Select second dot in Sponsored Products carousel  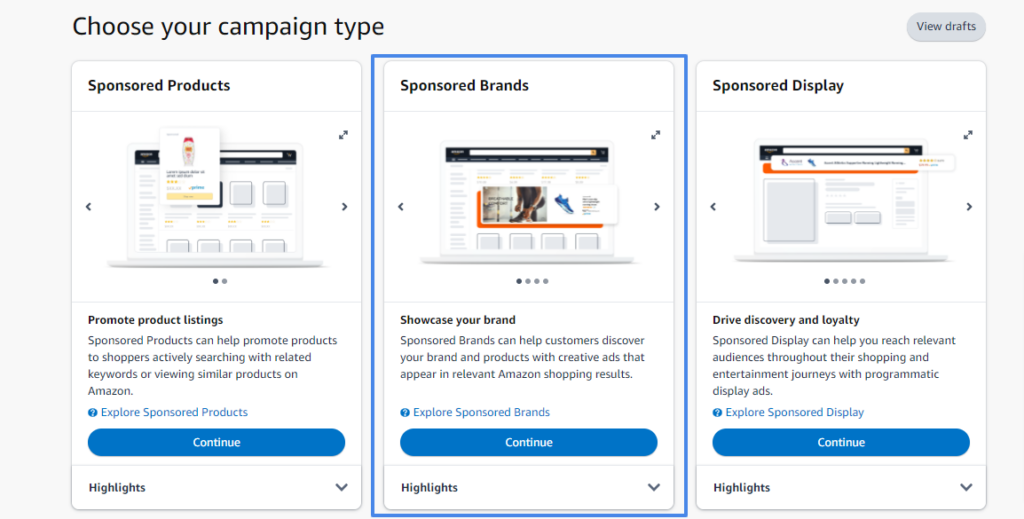pos(225,281)
